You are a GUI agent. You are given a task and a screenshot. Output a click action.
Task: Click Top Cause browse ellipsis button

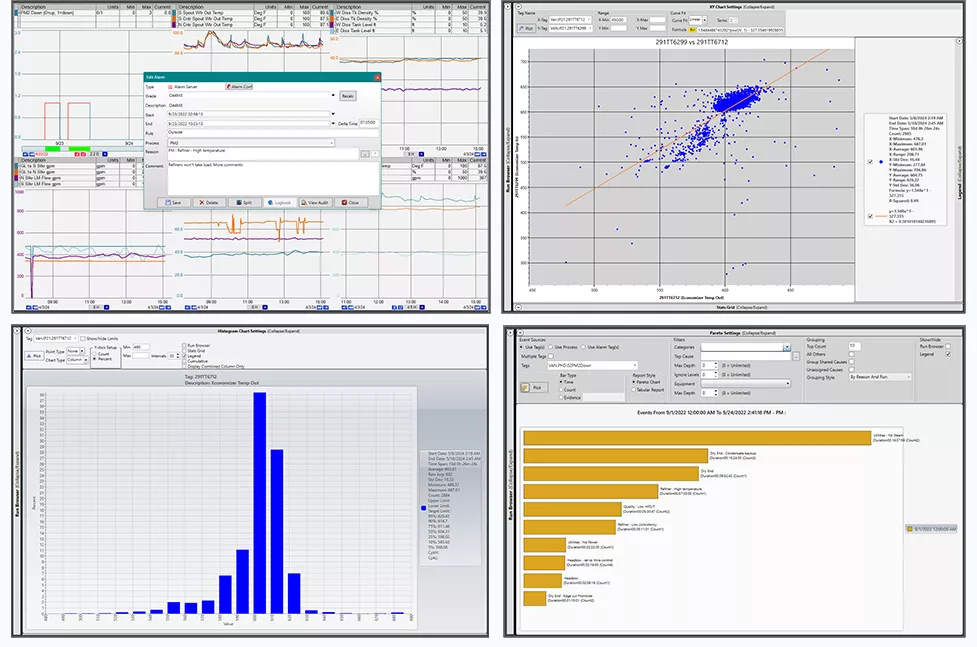pyautogui.click(x=796, y=356)
